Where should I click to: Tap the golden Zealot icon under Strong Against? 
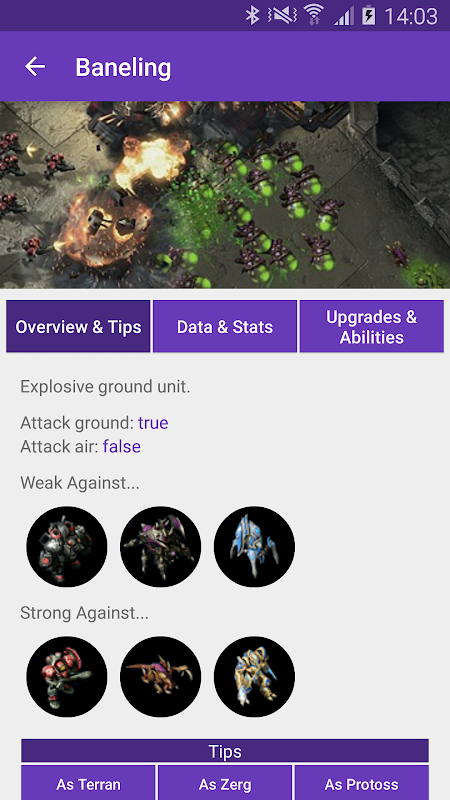254,677
